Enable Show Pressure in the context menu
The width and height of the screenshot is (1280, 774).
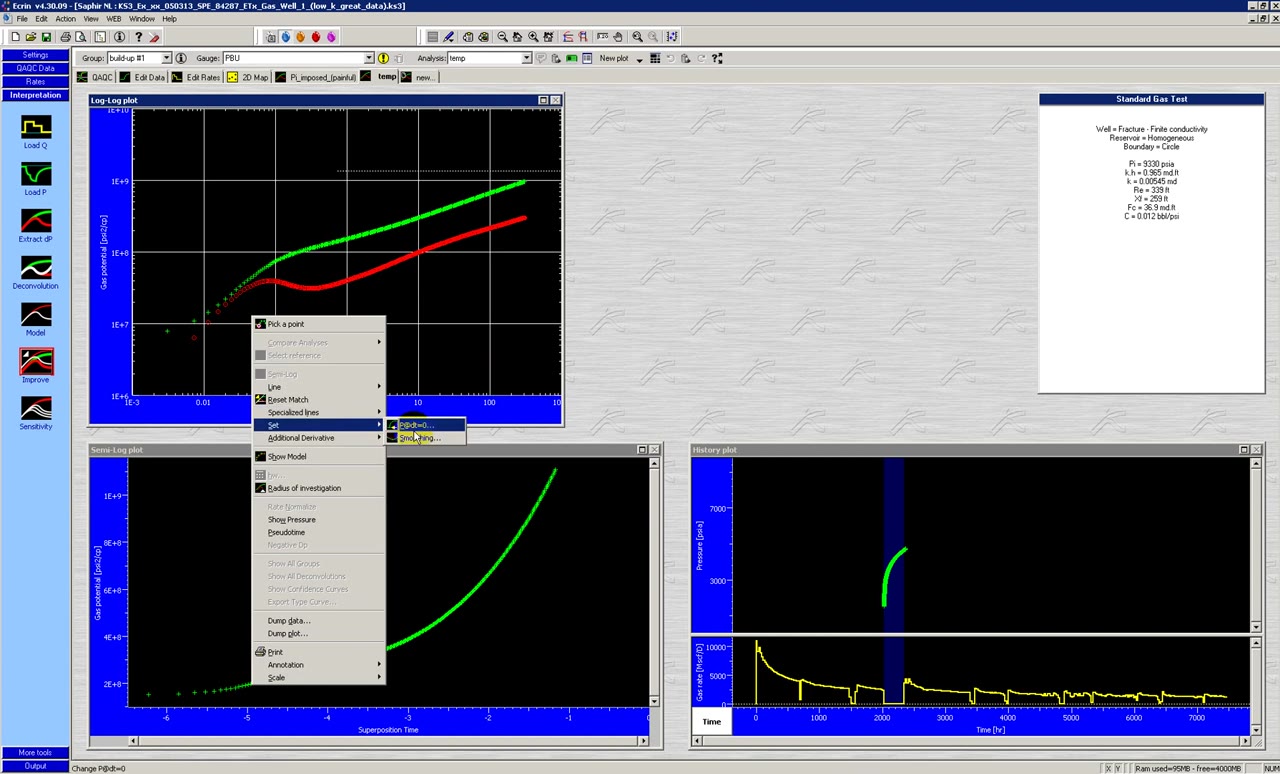point(291,519)
